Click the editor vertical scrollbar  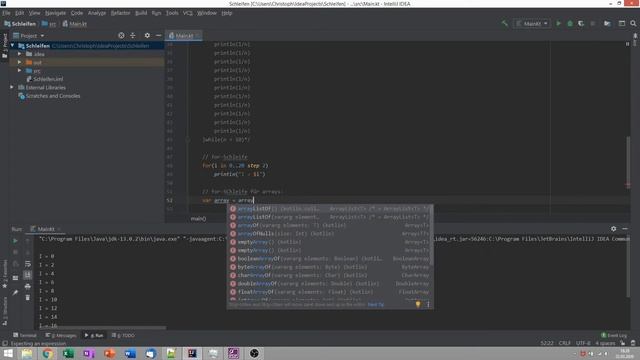[628, 161]
